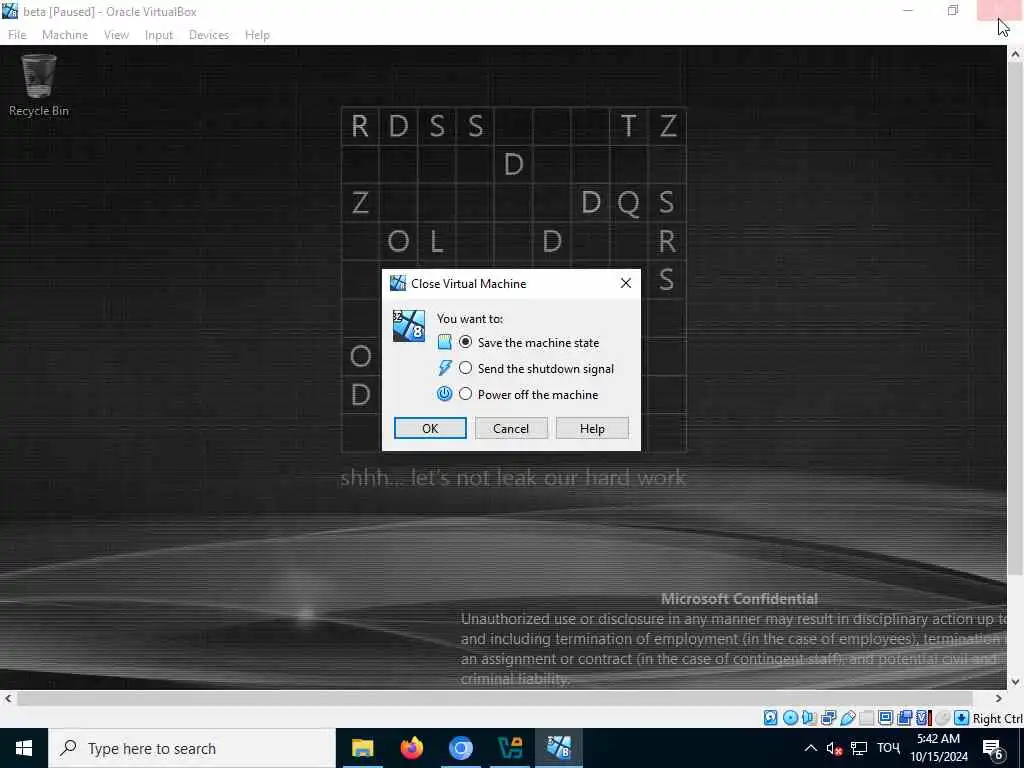This screenshot has width=1024, height=768.
Task: Open the Windows Start menu
Action: tap(24, 748)
